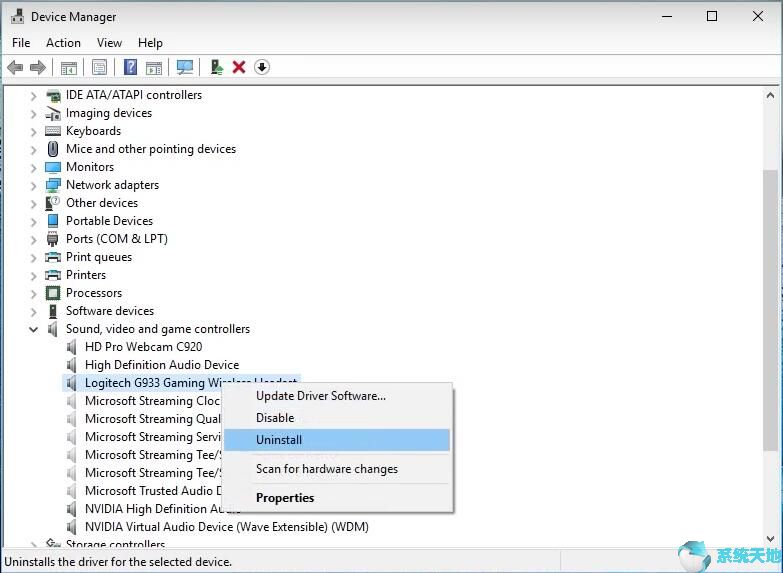This screenshot has width=783, height=573.
Task: Expand the Processors node
Action: tap(33, 293)
